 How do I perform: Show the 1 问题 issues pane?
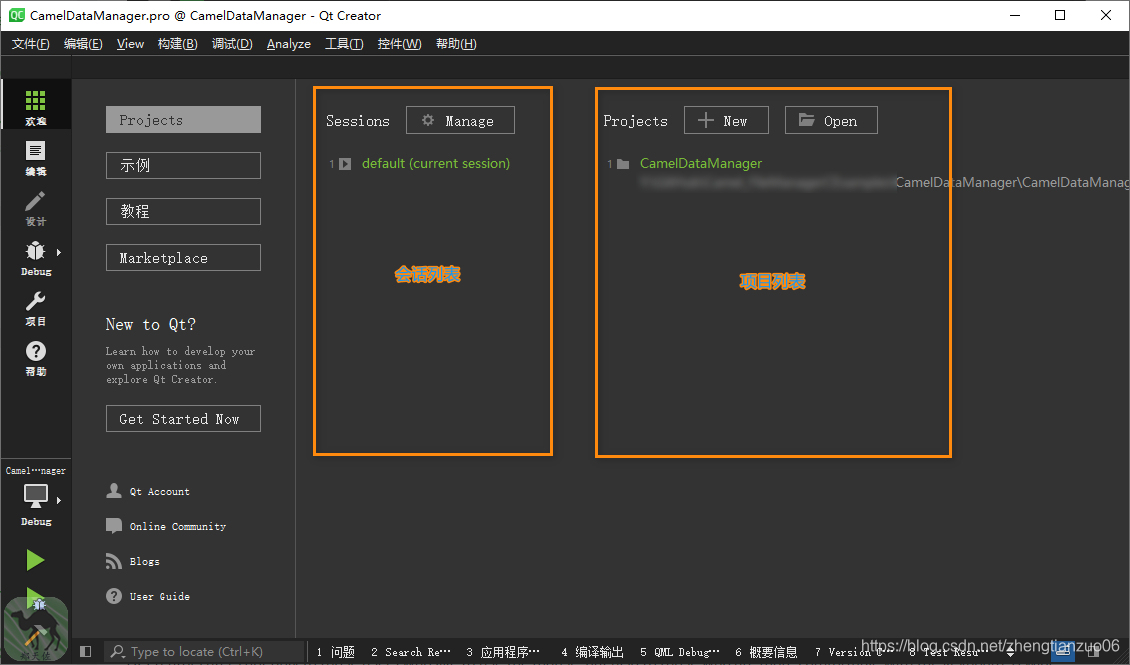point(336,652)
